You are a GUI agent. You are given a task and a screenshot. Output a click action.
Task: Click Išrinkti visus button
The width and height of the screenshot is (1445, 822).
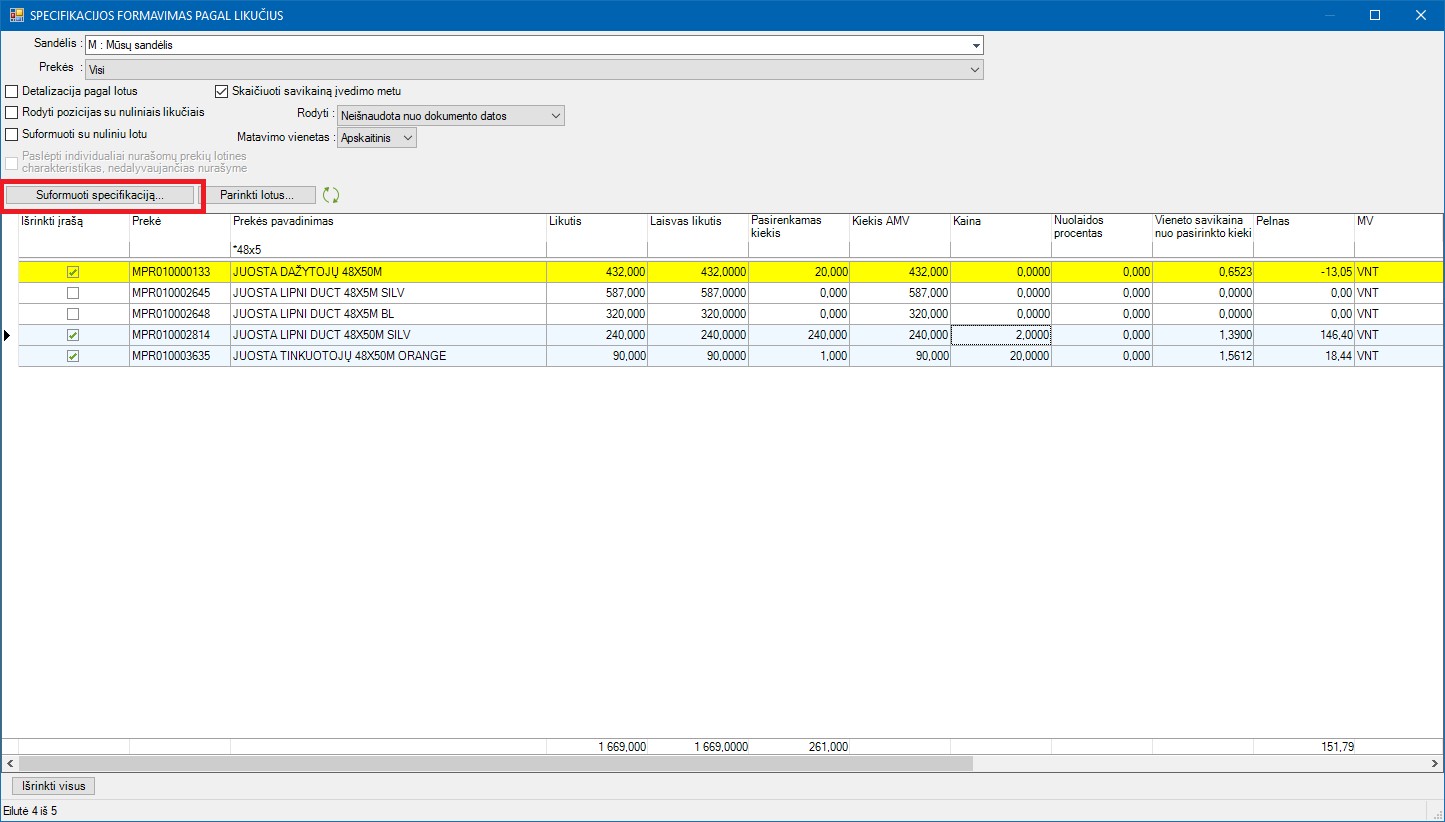[x=53, y=786]
